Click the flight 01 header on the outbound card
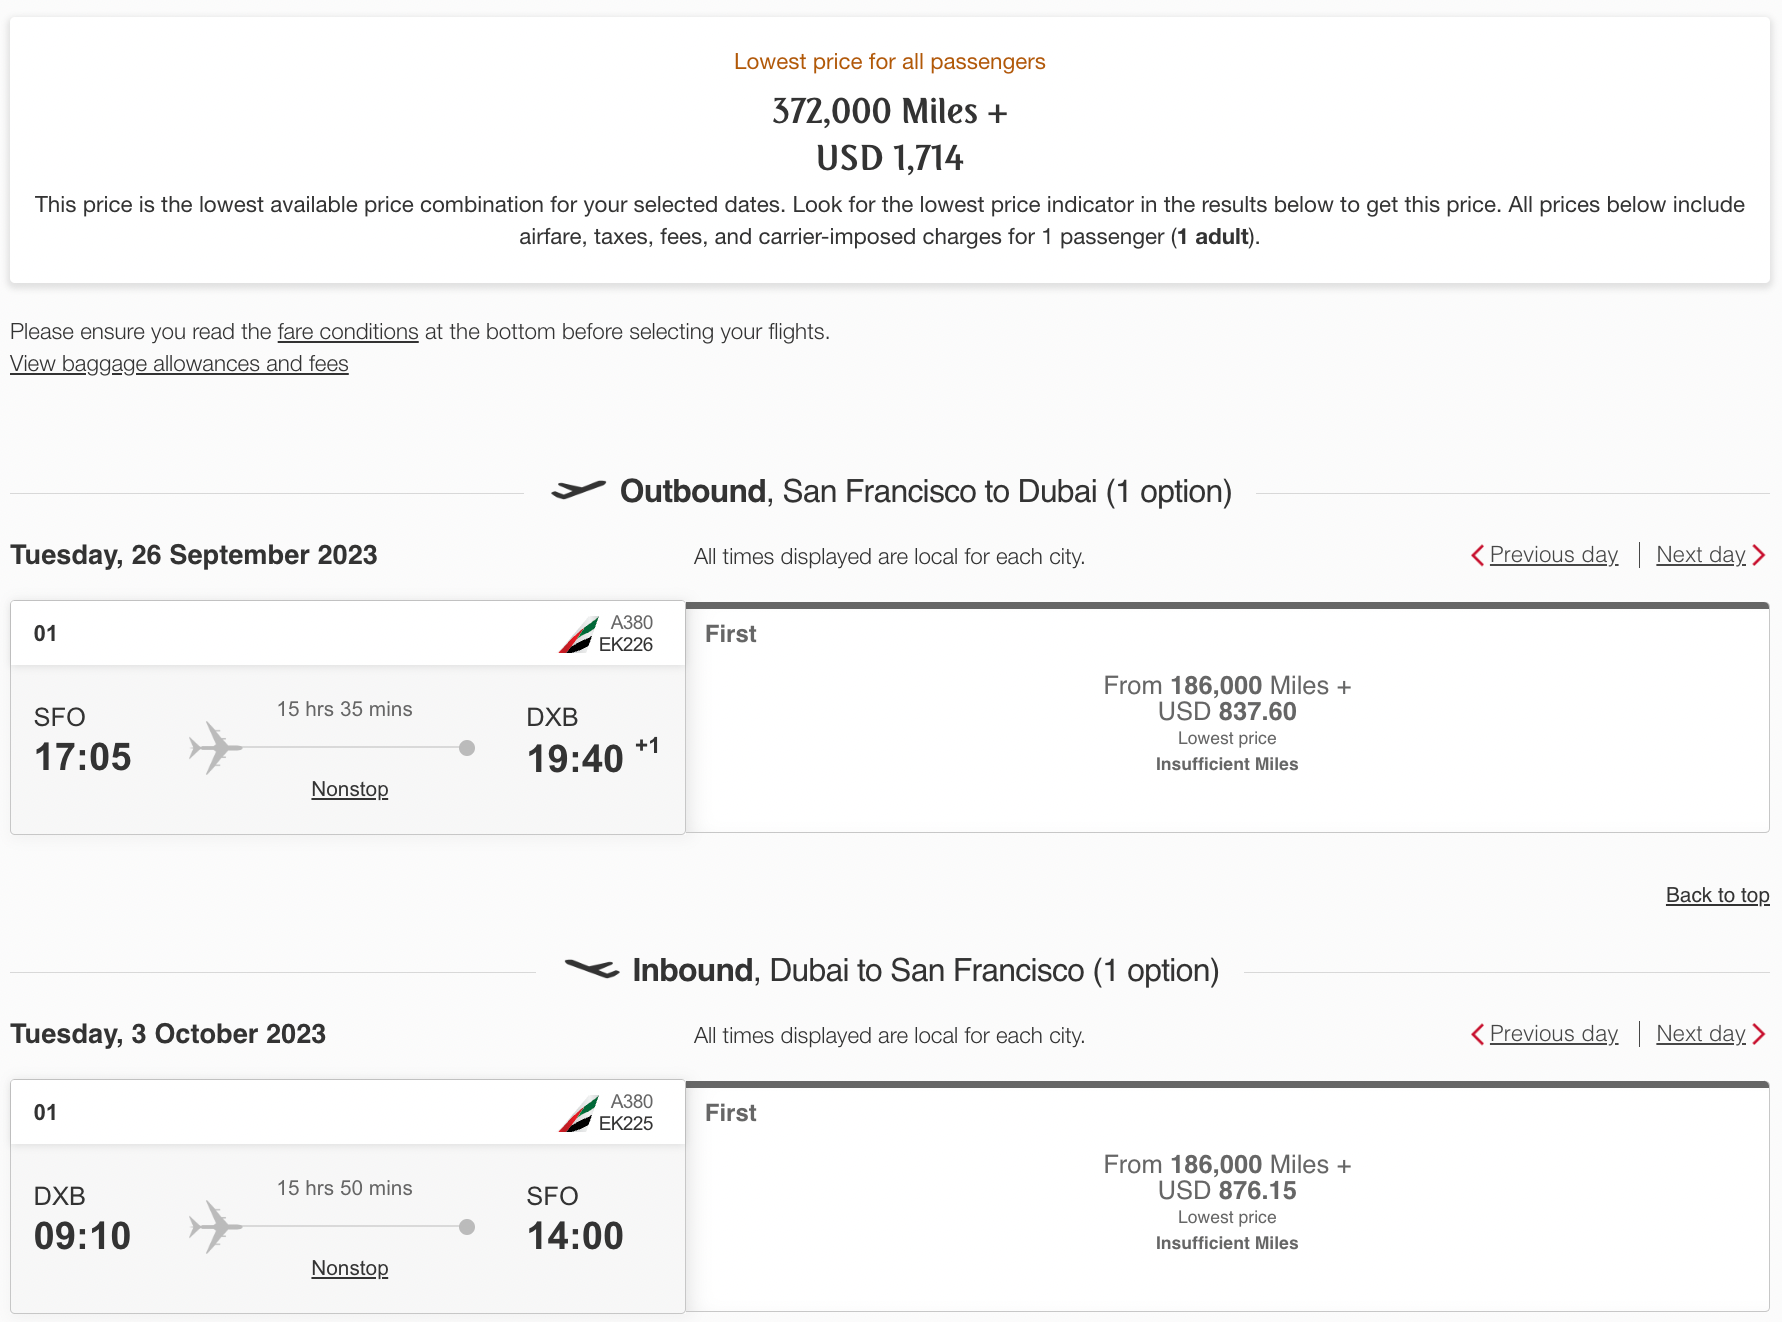The height and width of the screenshot is (1322, 1782). click(45, 633)
